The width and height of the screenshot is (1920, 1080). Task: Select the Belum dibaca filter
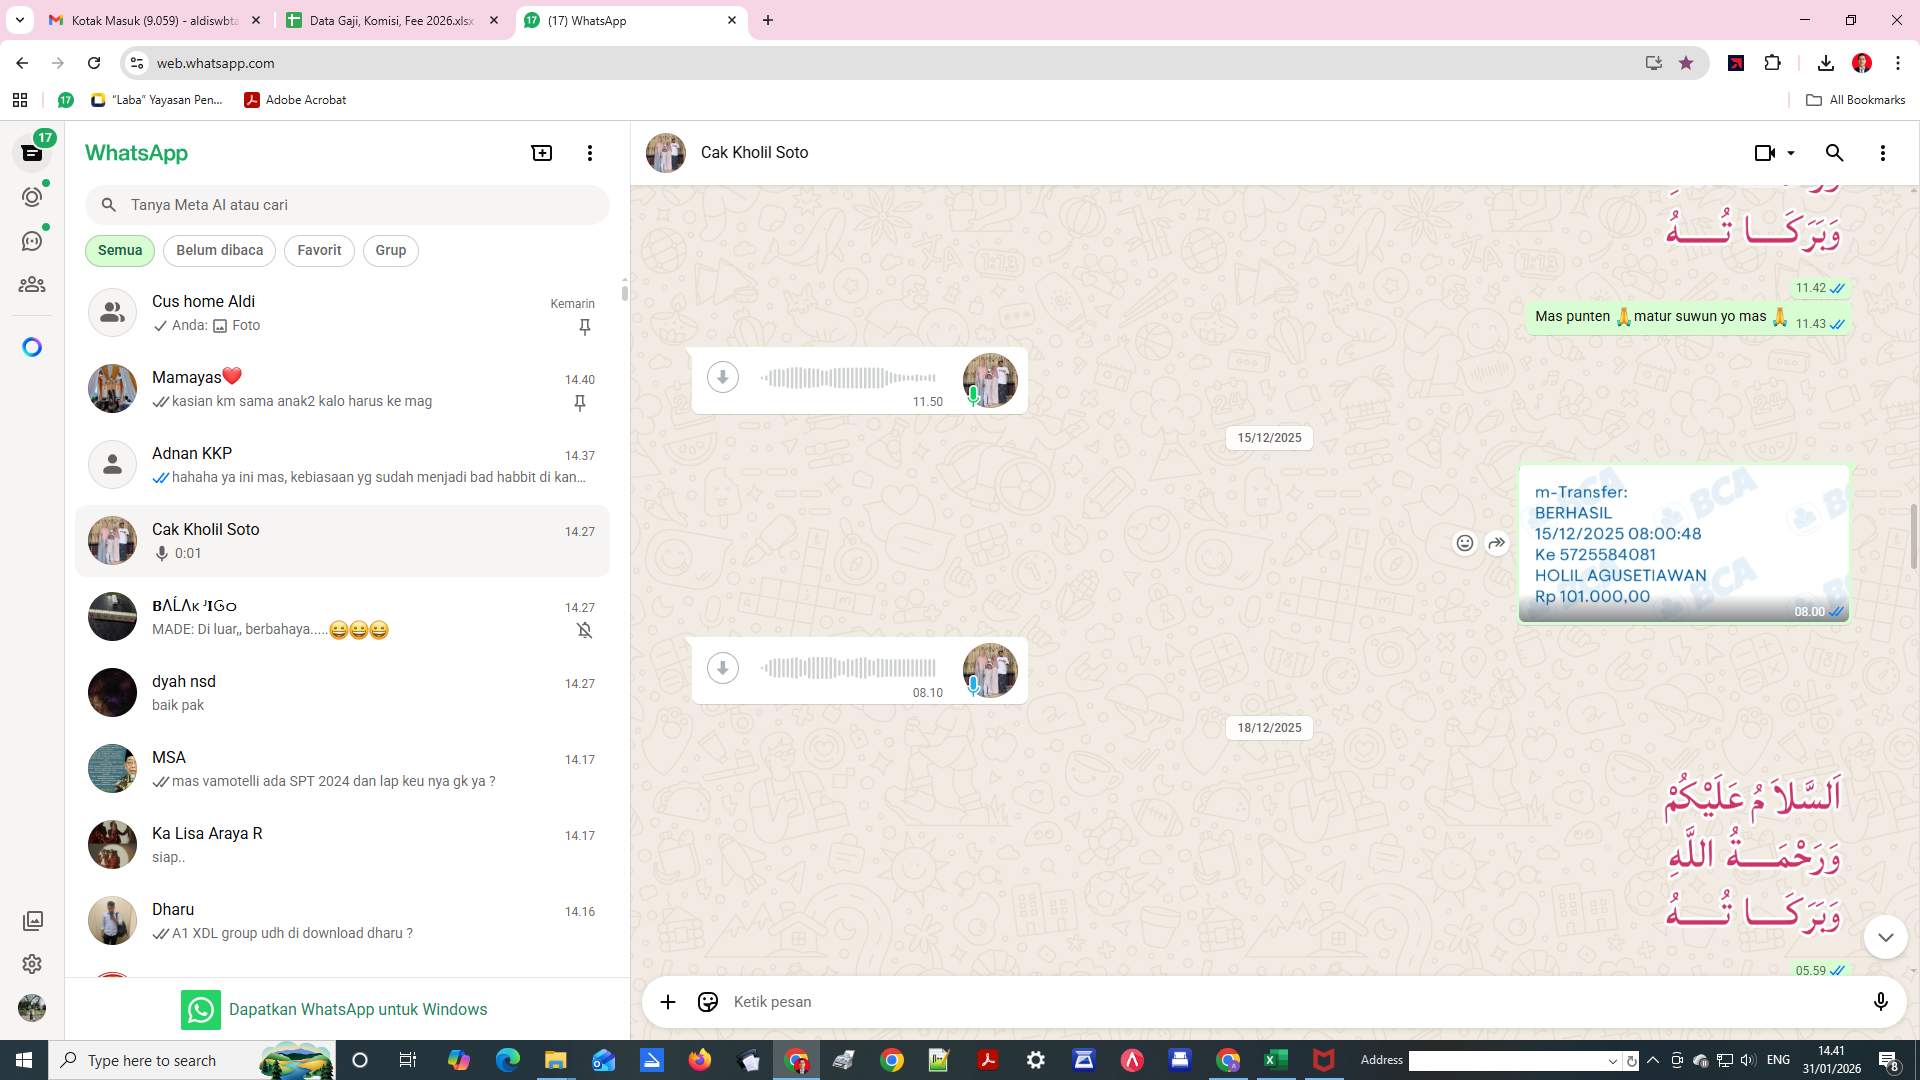219,250
